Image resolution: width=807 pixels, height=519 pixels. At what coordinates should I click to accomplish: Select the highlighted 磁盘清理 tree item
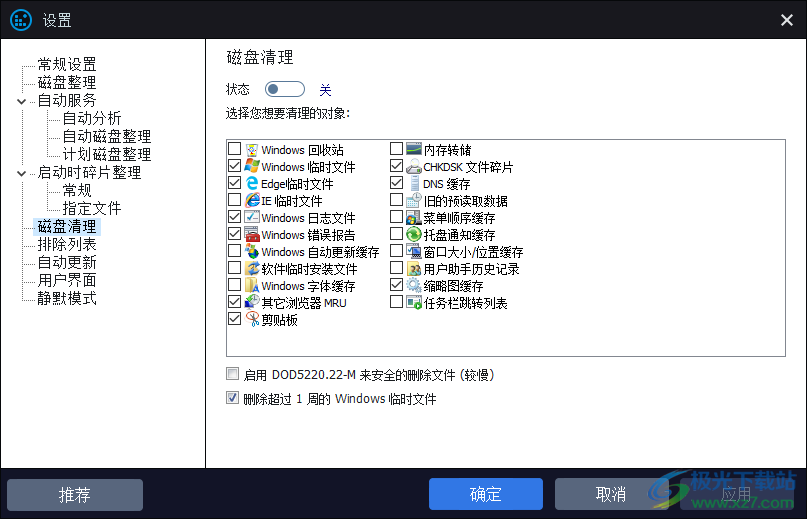coord(67,227)
